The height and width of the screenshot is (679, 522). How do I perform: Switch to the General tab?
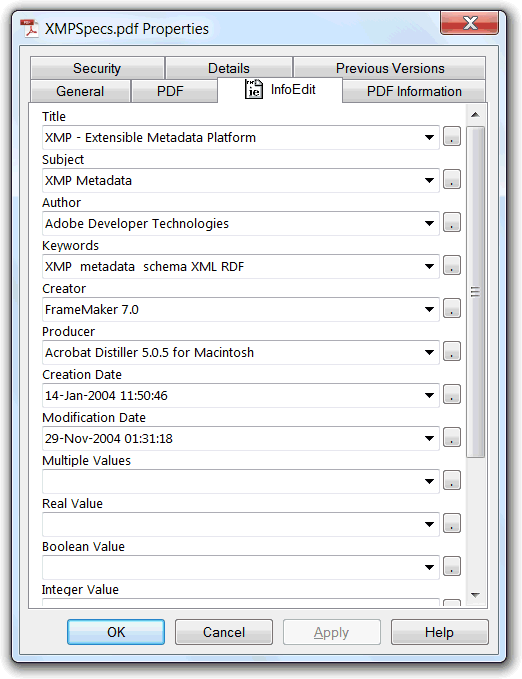80,91
